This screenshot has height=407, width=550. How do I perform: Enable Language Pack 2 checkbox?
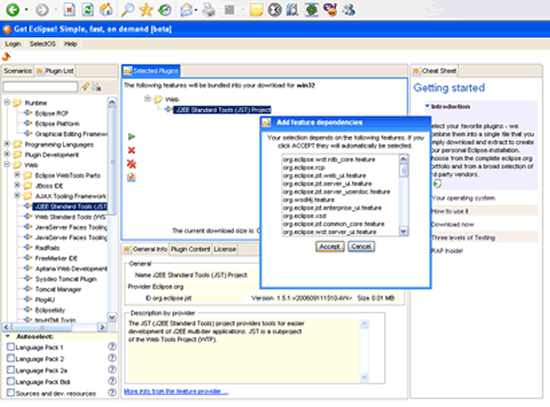pyautogui.click(x=11, y=358)
